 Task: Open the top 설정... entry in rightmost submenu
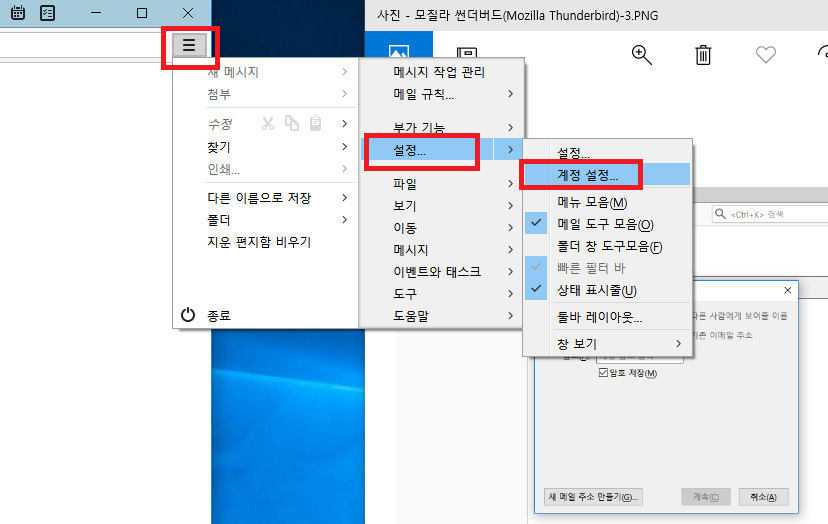coord(573,153)
